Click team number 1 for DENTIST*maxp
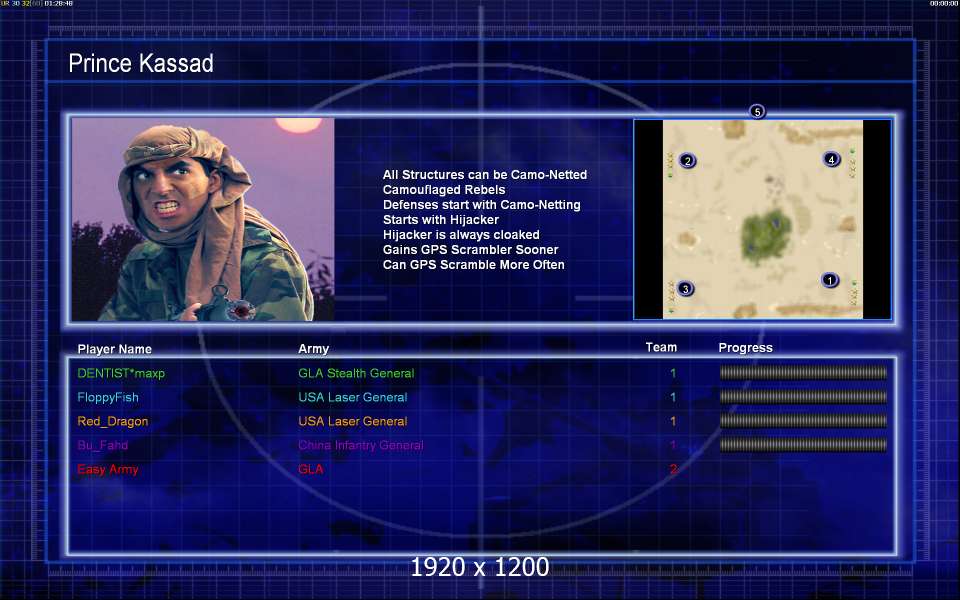 [673, 373]
